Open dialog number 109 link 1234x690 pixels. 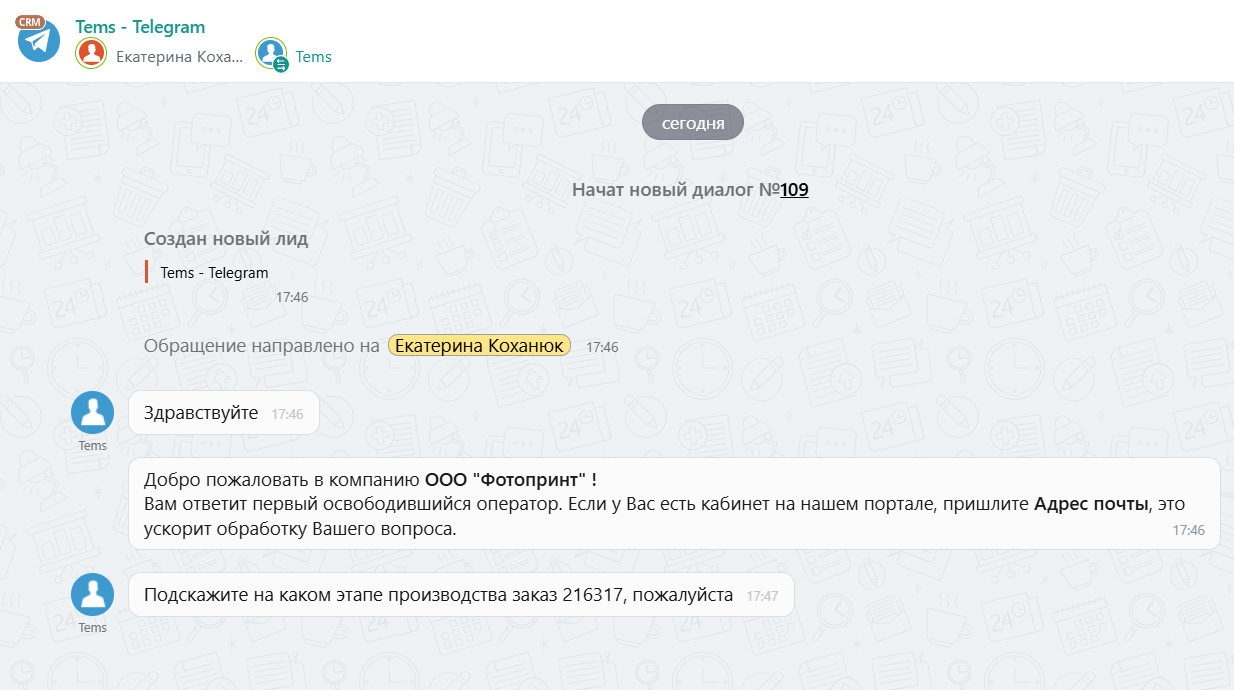[x=794, y=189]
